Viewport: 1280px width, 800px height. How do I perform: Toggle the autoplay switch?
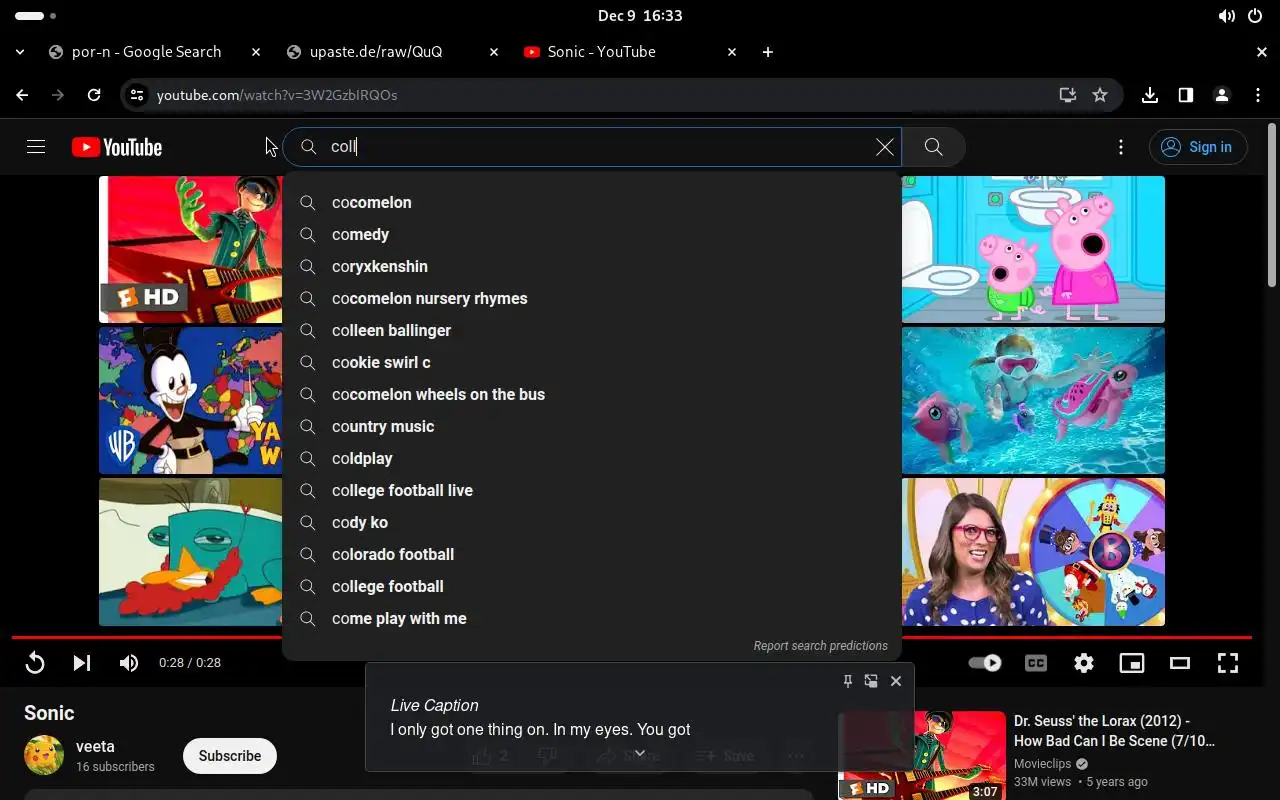(x=985, y=663)
